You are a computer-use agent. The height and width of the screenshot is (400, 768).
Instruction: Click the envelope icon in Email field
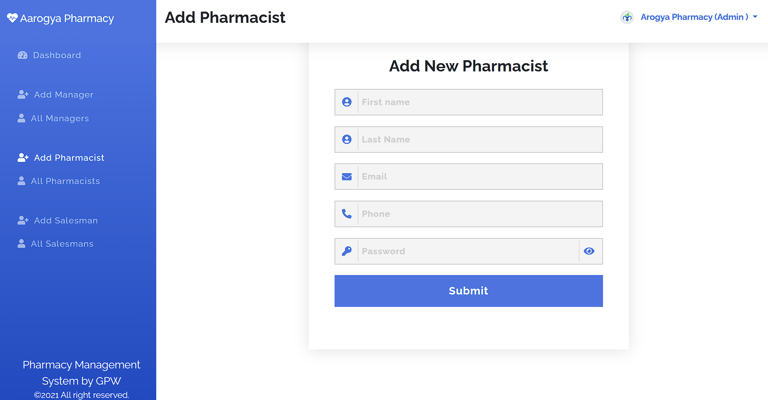pos(347,177)
